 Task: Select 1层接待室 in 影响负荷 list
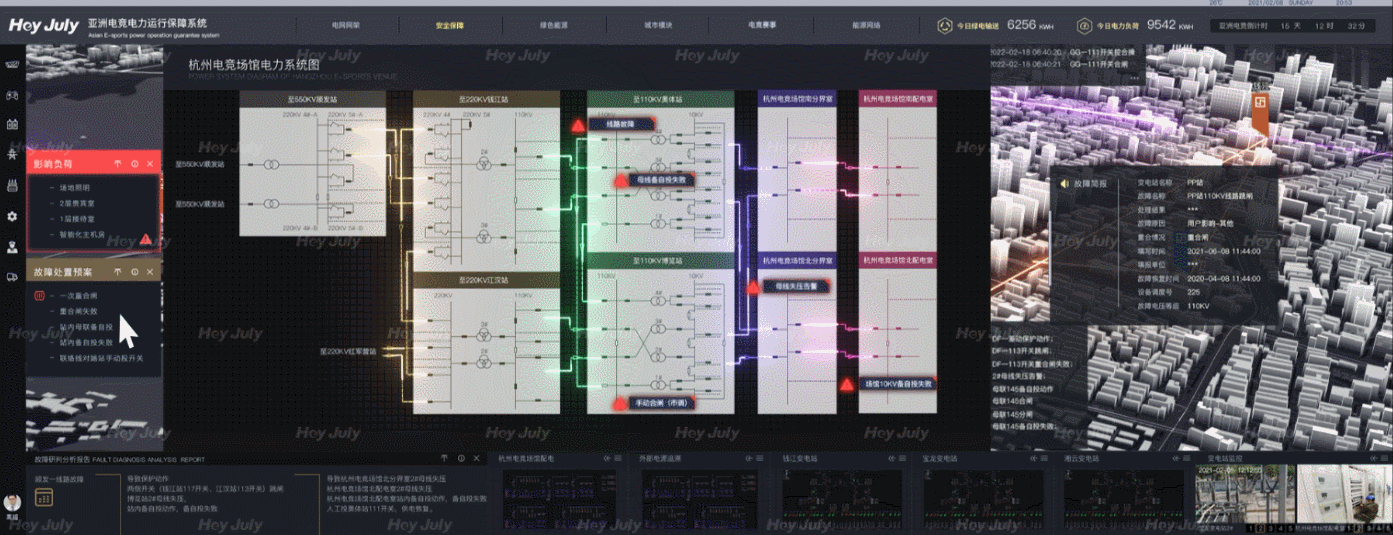coord(75,219)
